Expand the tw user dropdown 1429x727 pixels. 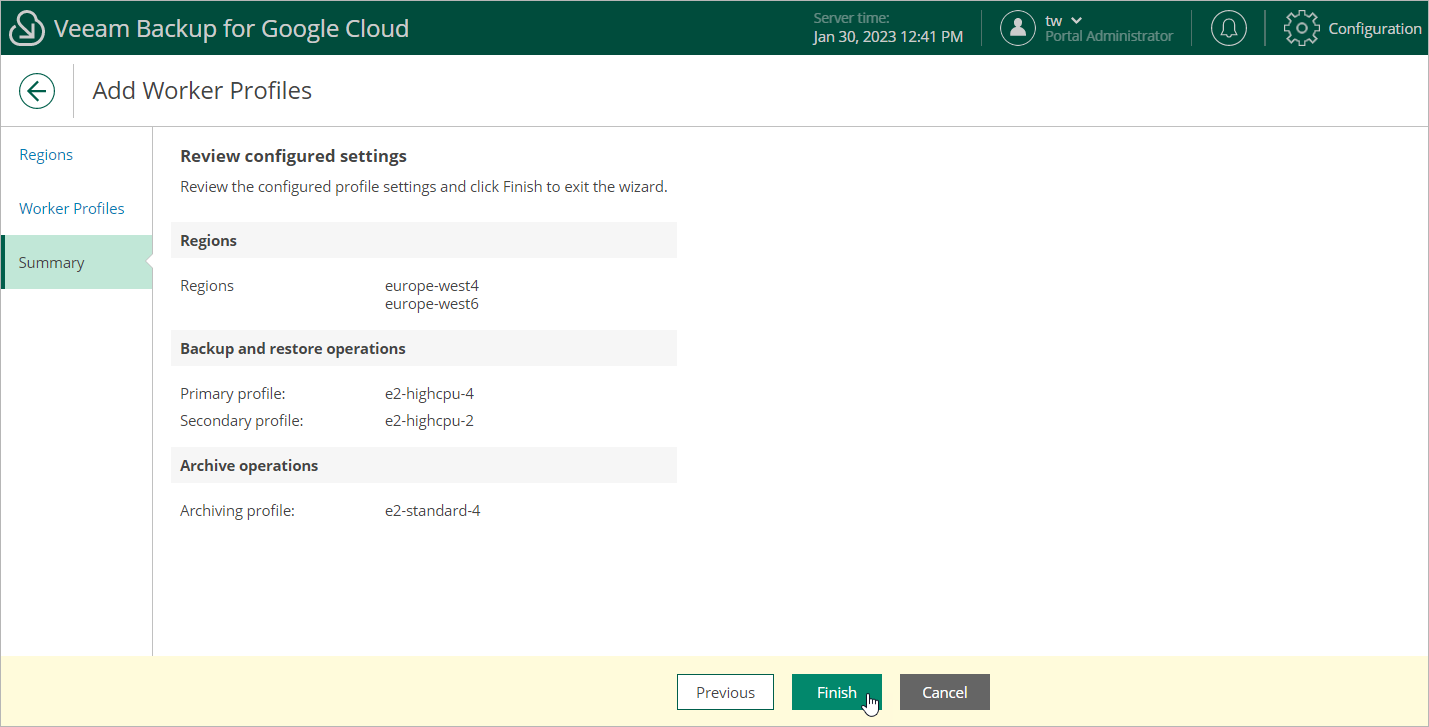click(1064, 20)
